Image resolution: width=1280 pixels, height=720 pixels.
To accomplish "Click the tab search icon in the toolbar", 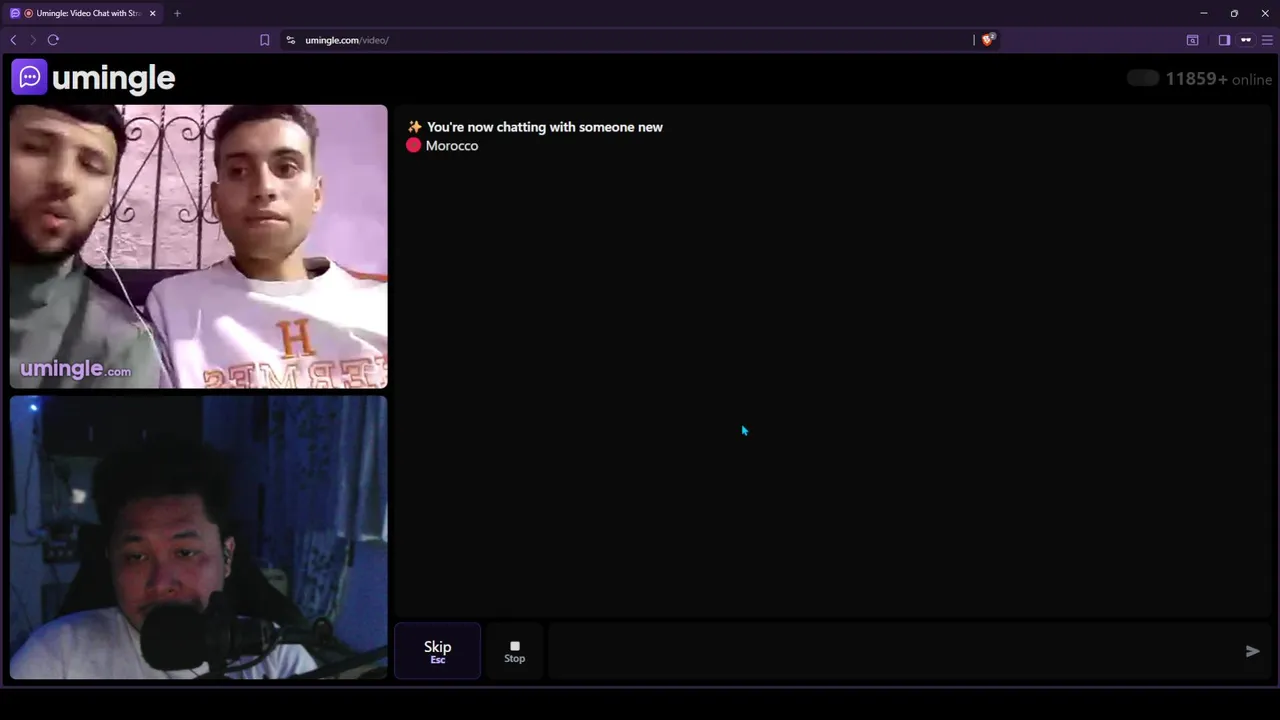I will (x=1192, y=40).
